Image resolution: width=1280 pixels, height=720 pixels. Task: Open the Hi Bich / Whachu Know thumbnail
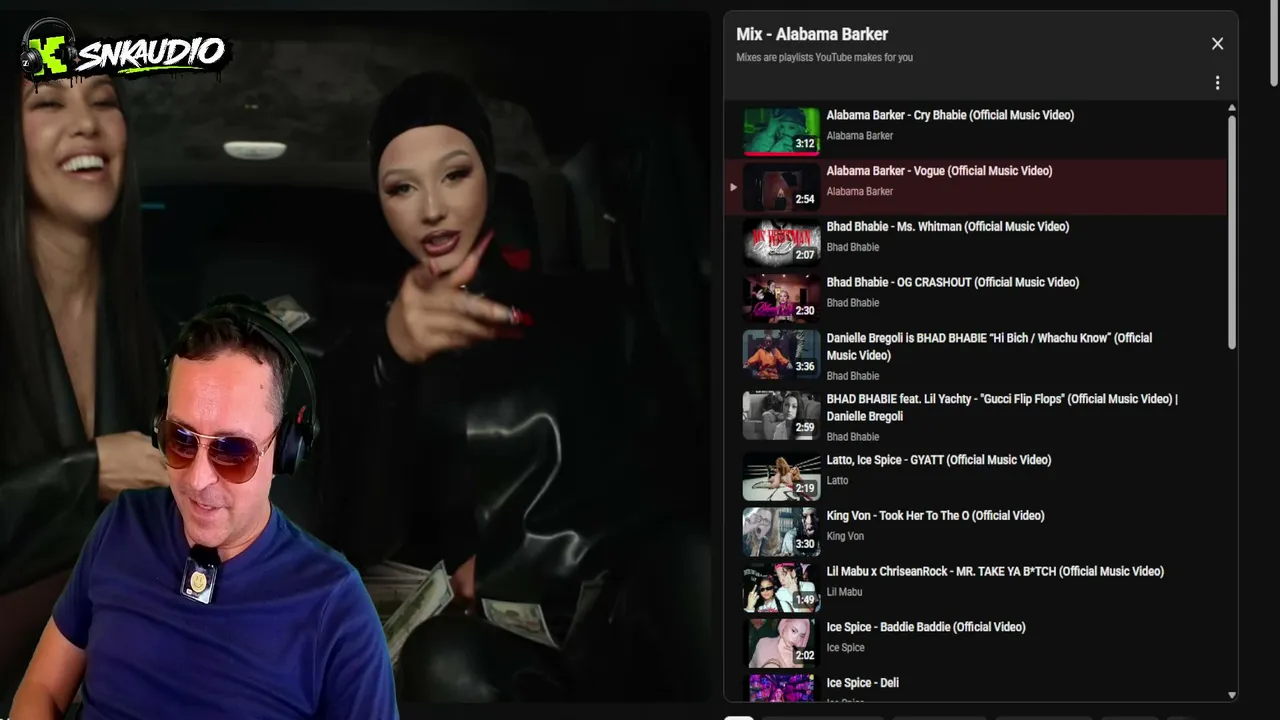click(781, 355)
